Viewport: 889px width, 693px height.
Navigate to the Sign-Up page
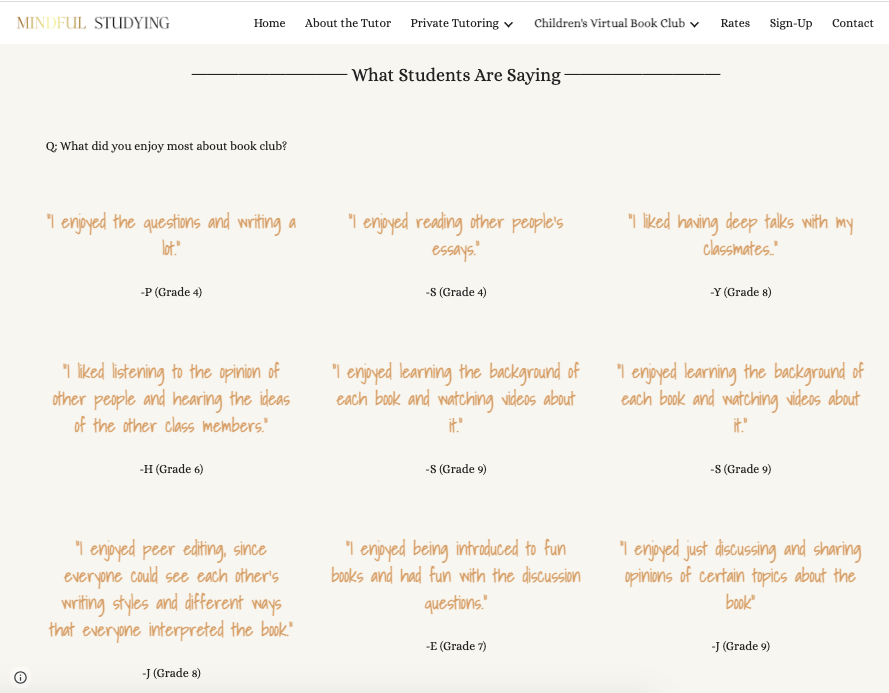790,23
